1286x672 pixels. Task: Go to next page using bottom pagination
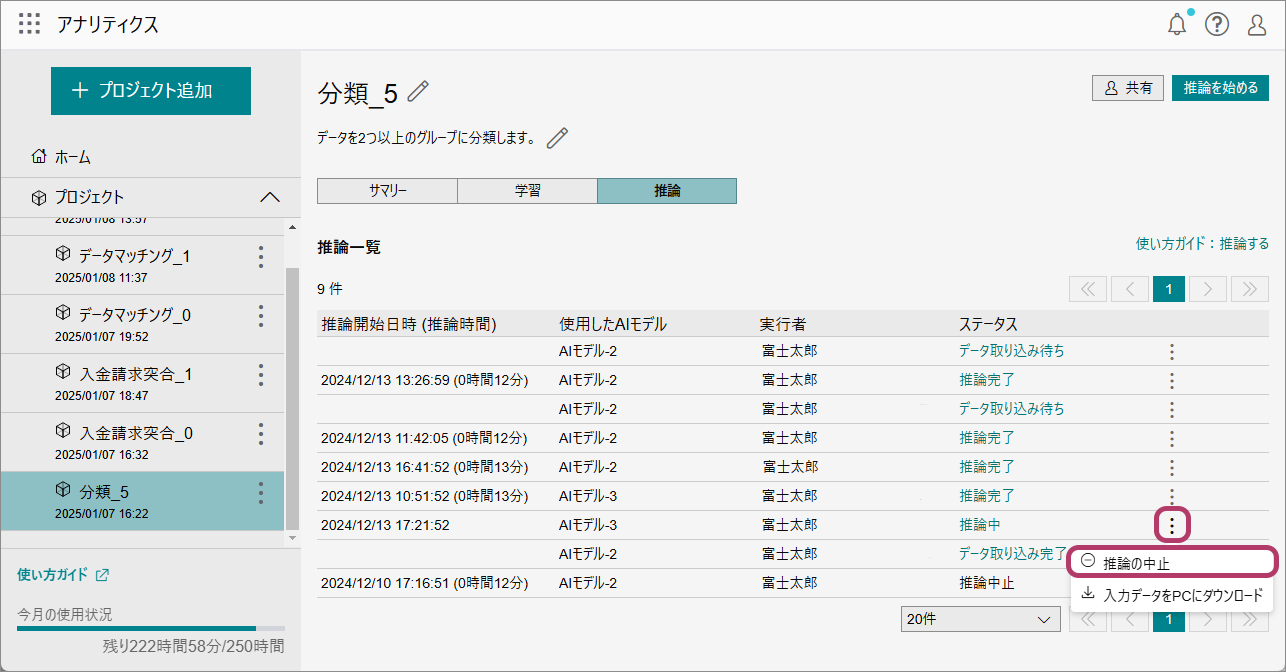(1208, 619)
